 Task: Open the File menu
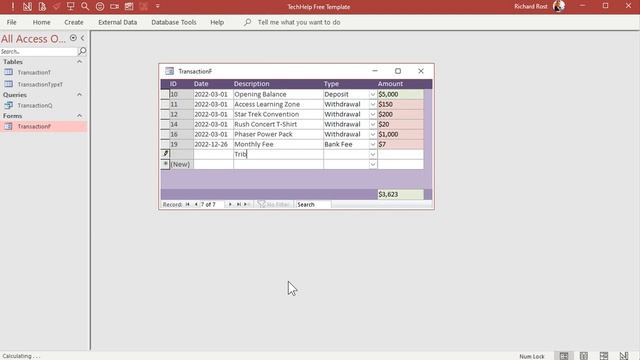(x=11, y=22)
